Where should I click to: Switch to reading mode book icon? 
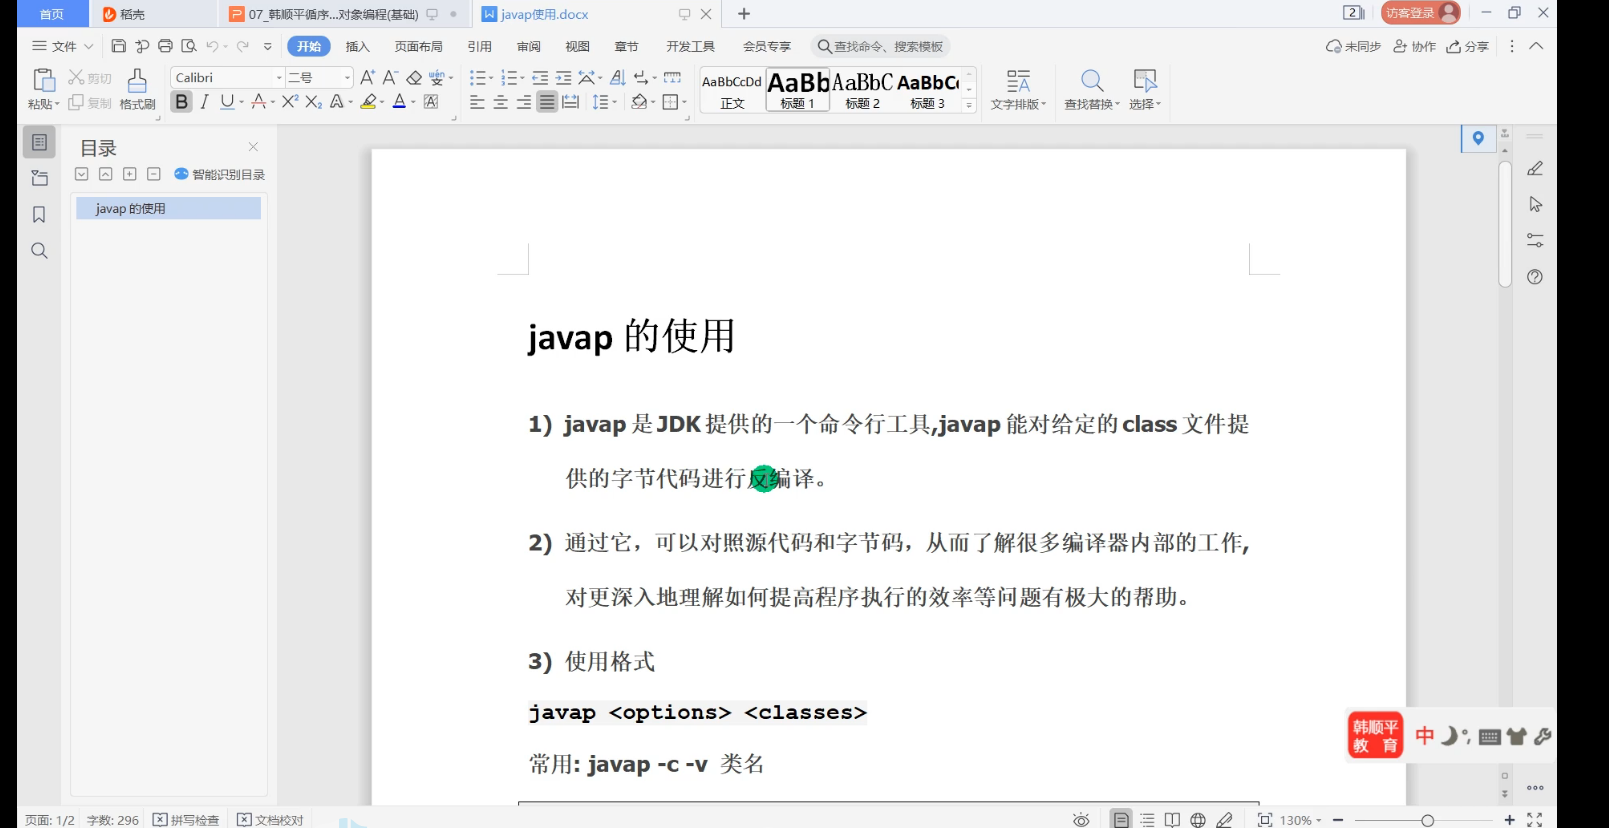(1172, 819)
